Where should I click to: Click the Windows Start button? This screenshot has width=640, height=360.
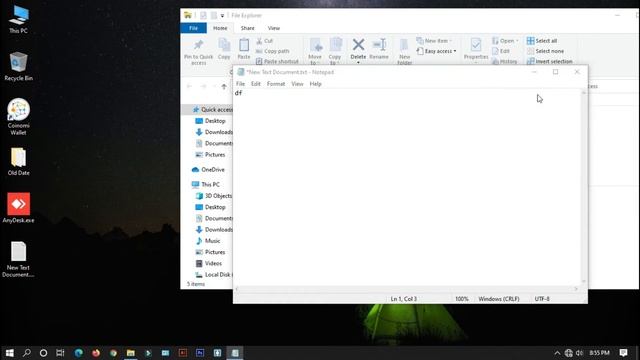(9, 353)
